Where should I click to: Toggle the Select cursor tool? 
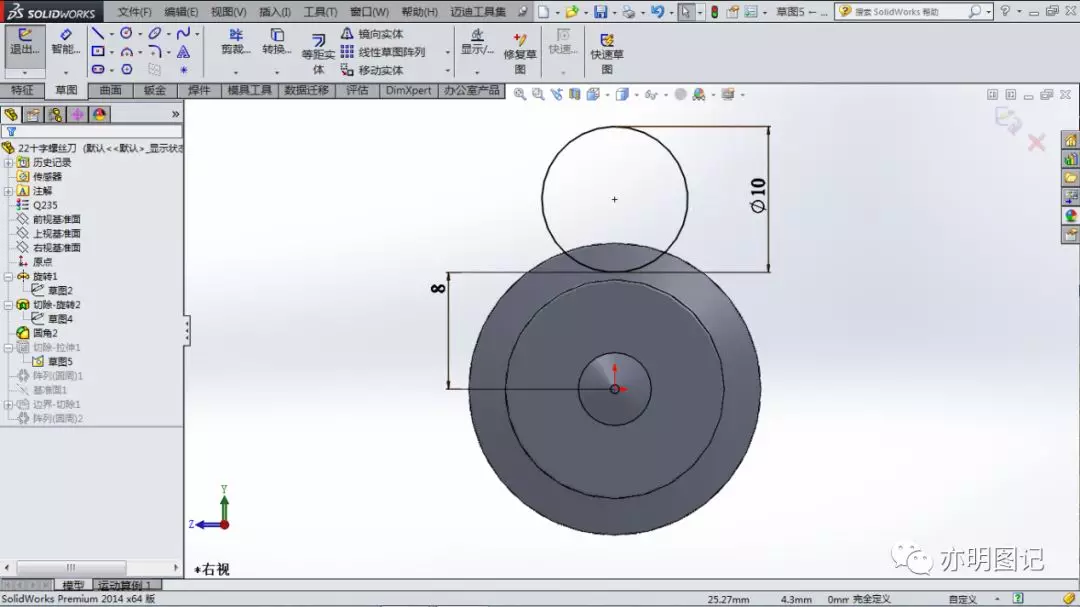[x=685, y=12]
